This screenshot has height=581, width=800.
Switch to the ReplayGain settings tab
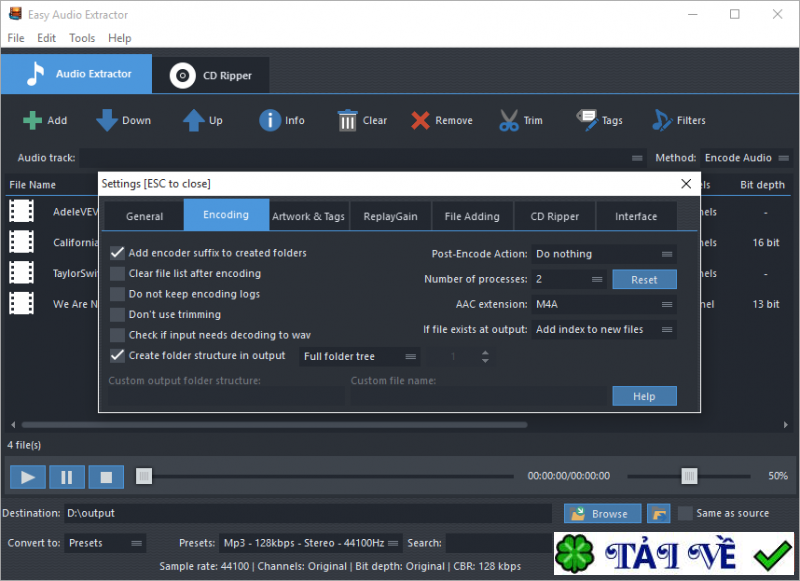coord(391,216)
